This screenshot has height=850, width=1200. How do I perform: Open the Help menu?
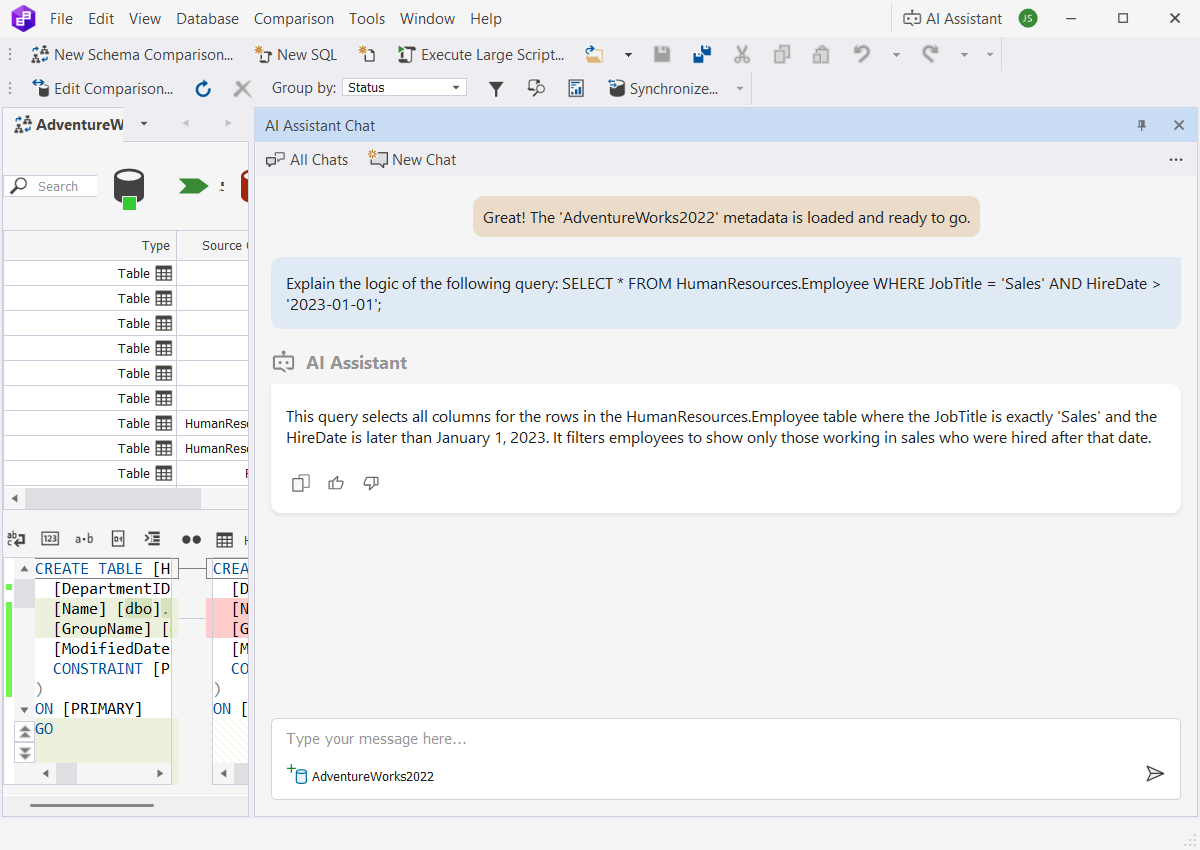coord(486,18)
